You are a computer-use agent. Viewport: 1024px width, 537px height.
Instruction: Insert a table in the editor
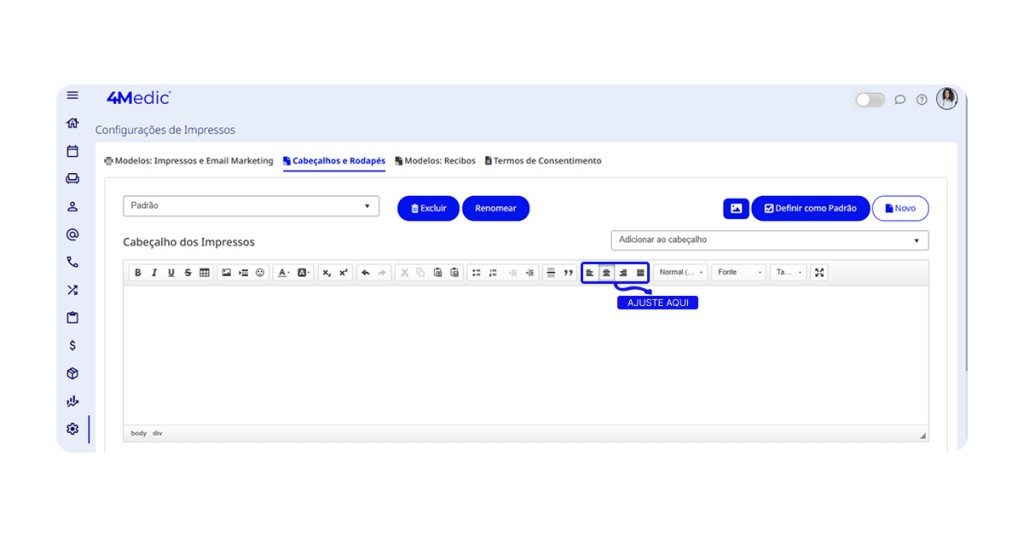[204, 273]
